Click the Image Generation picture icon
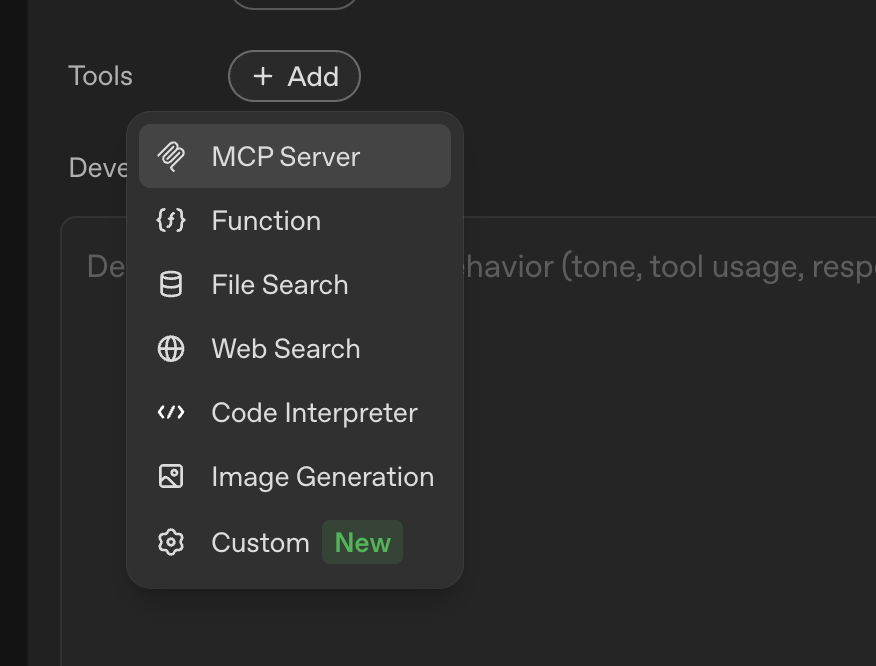Screen dimensions: 876x666 [x=171, y=477]
